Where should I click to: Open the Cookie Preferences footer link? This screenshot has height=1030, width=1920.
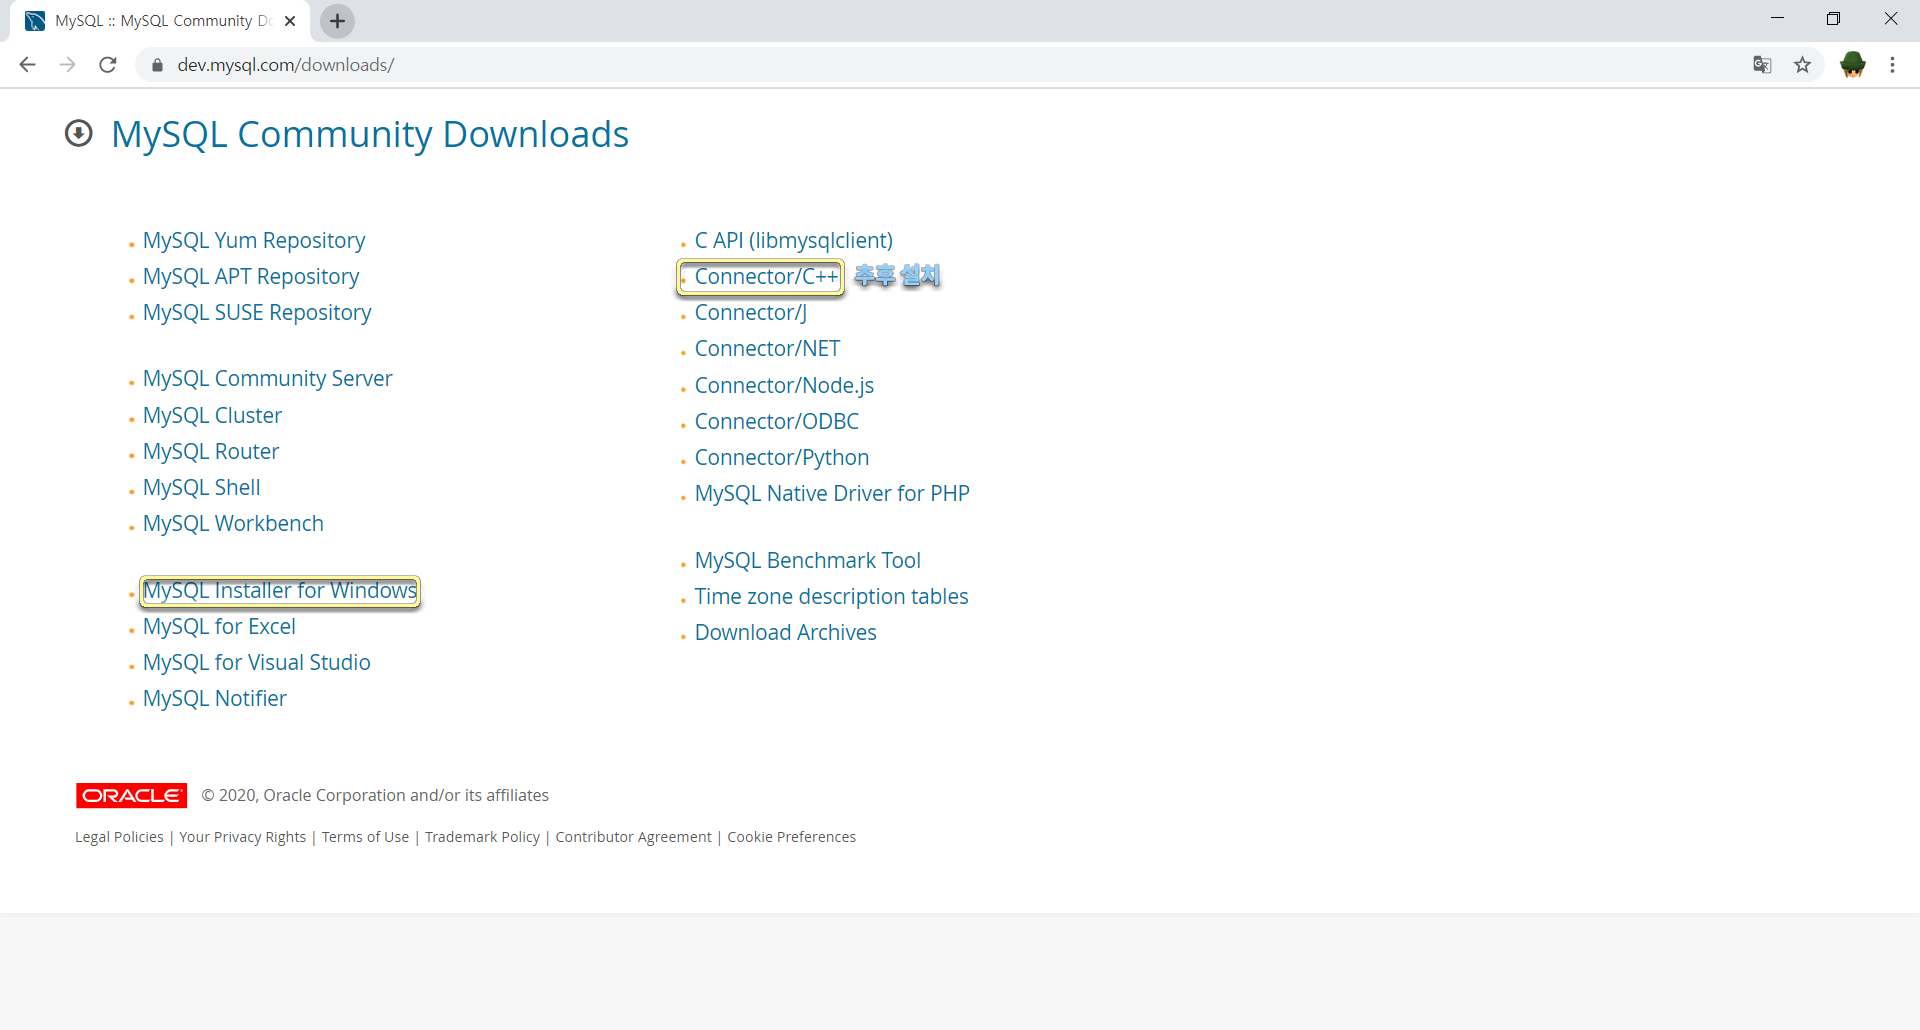(x=791, y=837)
